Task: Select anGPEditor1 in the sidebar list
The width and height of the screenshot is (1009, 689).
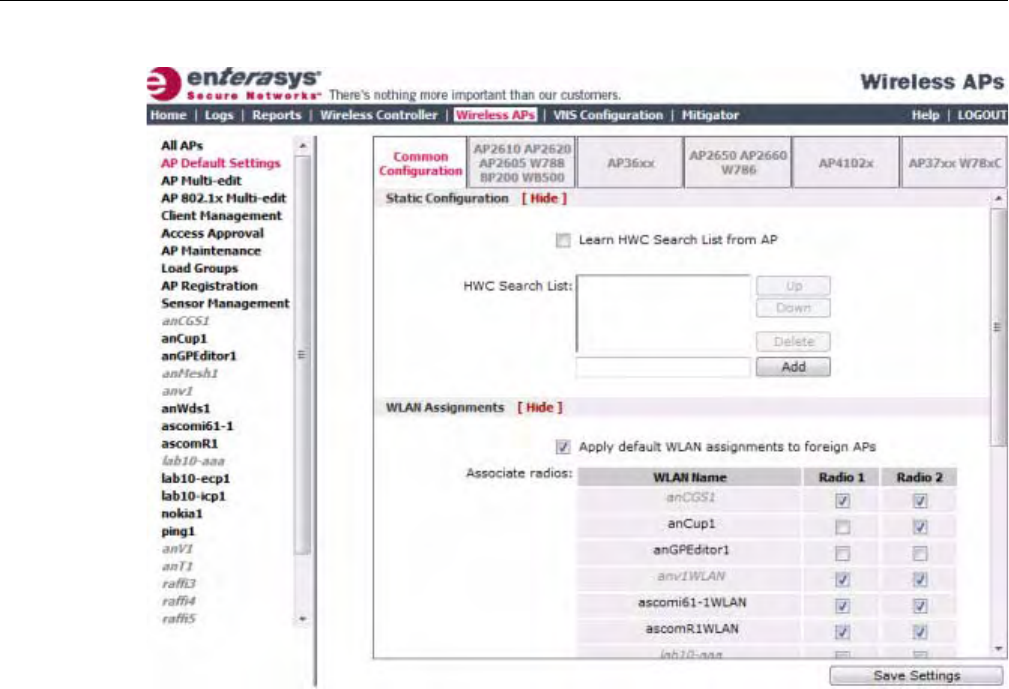Action: click(199, 356)
